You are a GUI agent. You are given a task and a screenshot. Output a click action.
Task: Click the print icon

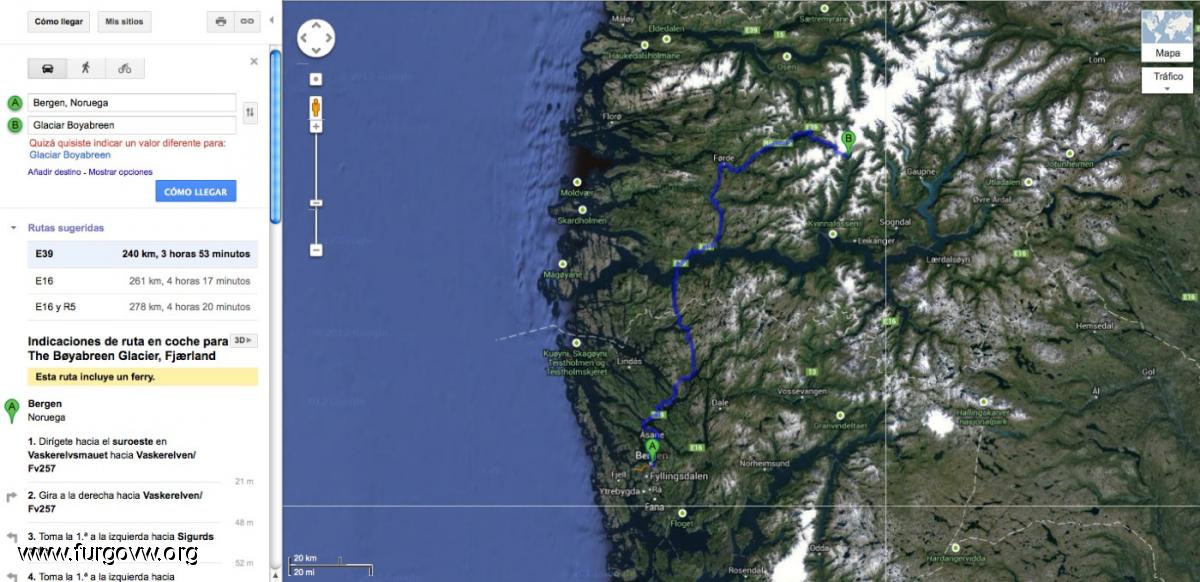(x=221, y=21)
